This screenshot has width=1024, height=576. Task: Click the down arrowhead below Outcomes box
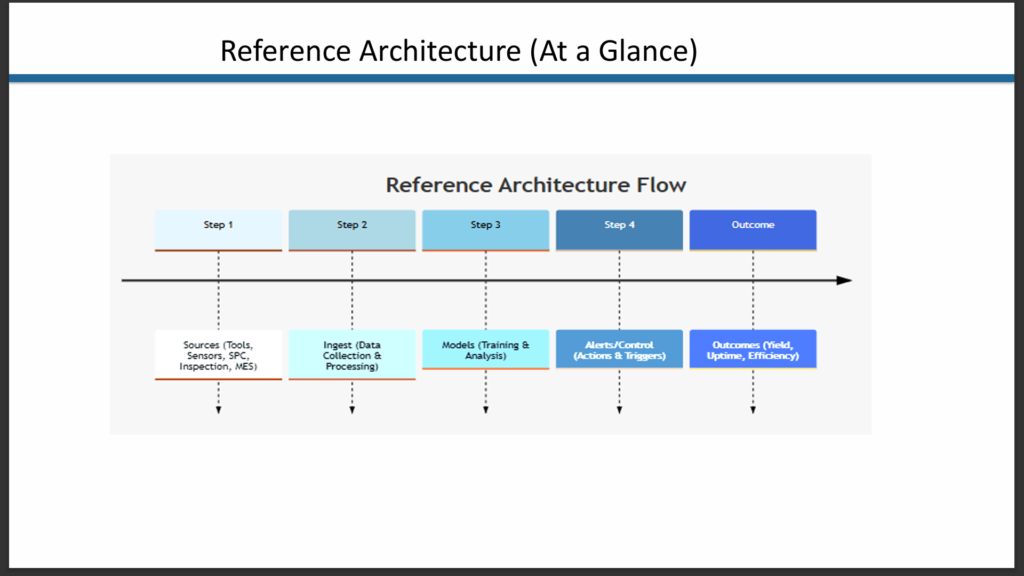(753, 410)
